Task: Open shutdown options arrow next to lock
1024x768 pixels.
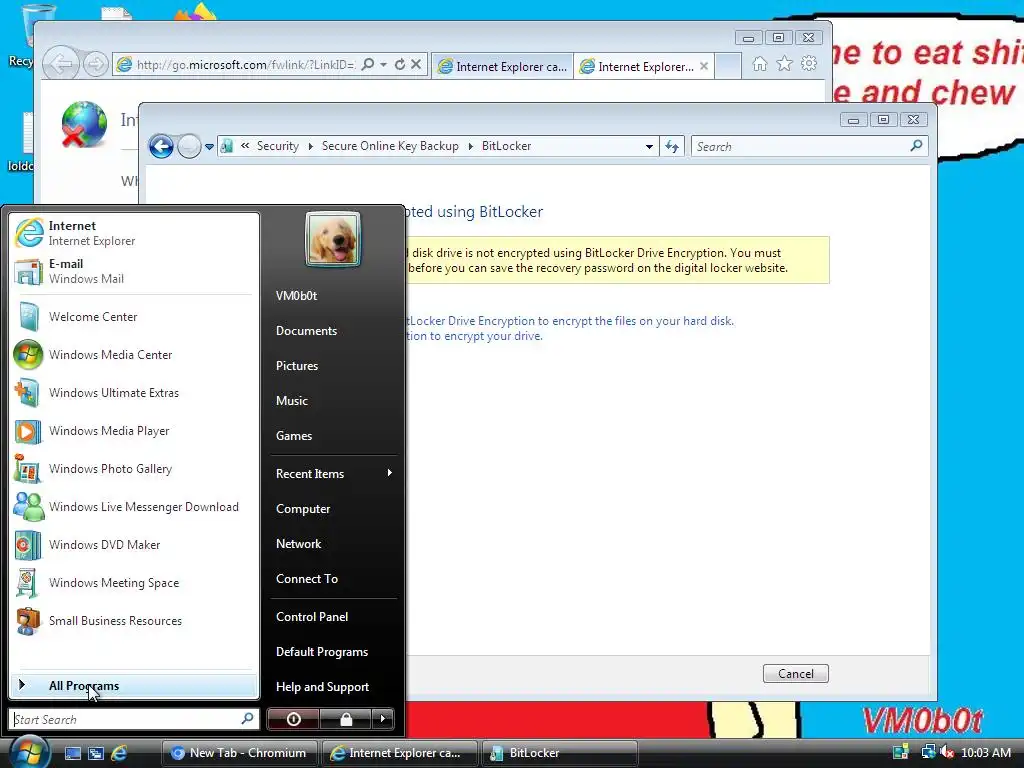Action: (383, 719)
